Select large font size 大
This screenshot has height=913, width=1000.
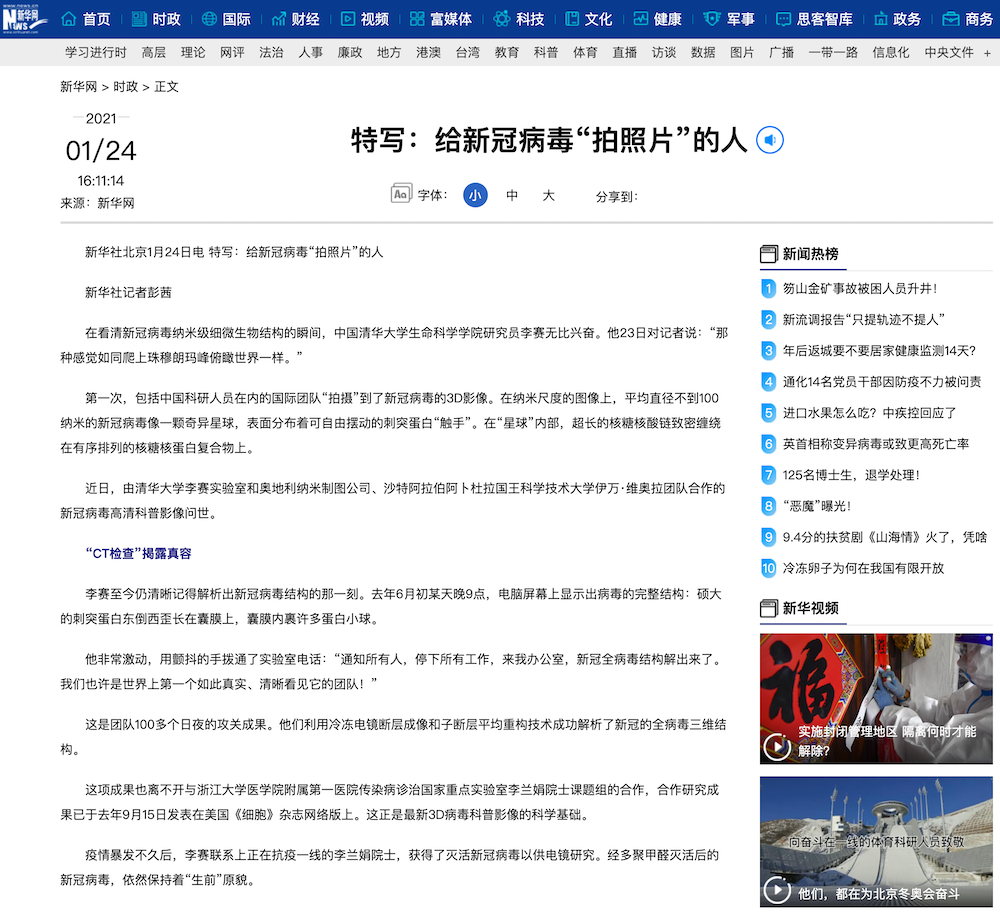click(x=548, y=195)
